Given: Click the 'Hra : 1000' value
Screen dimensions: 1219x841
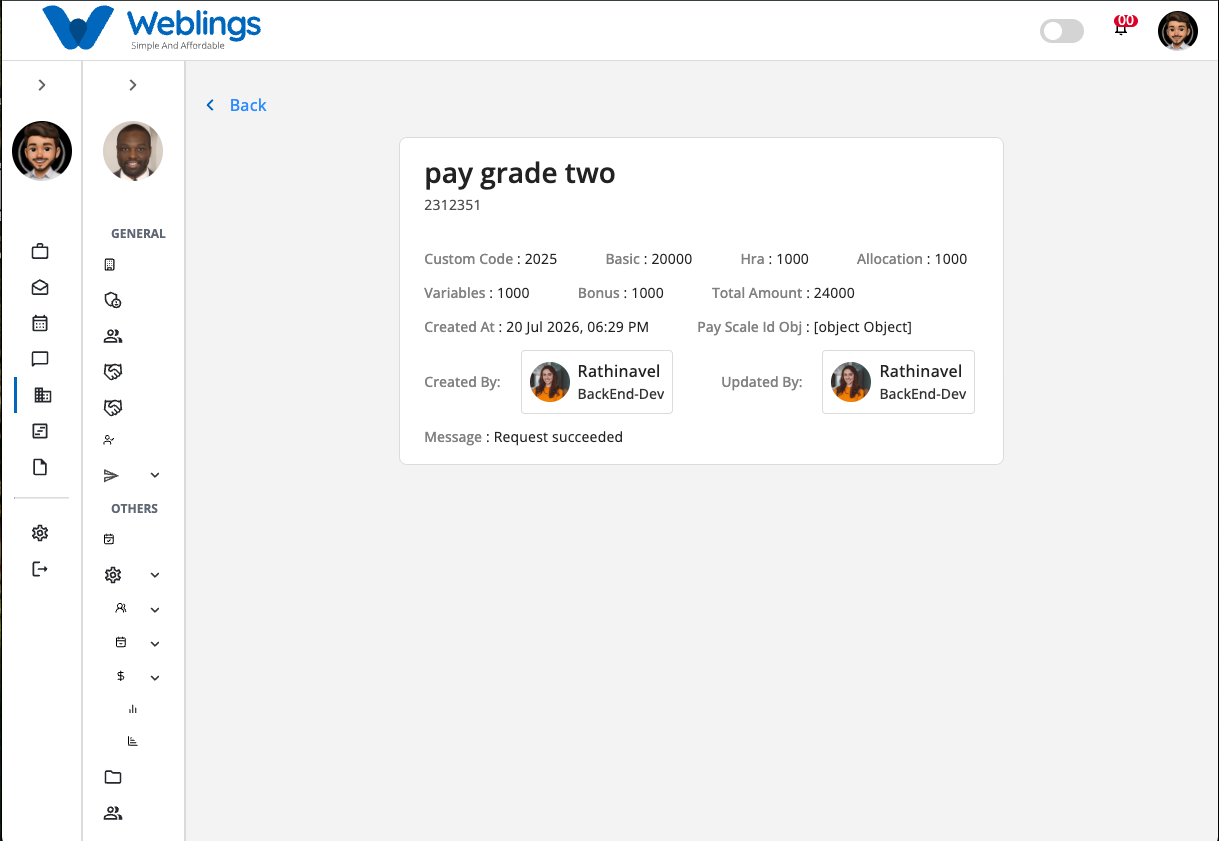Looking at the screenshot, I should 775,259.
